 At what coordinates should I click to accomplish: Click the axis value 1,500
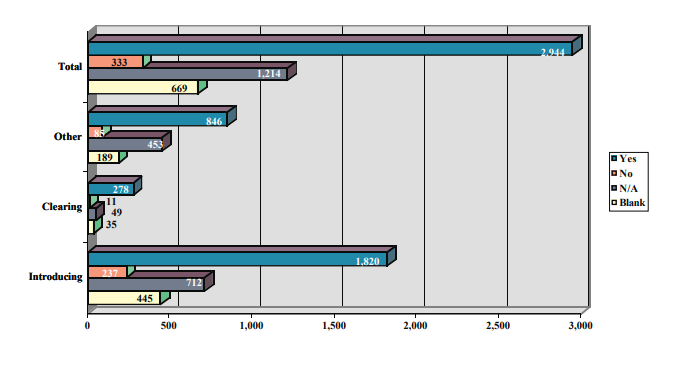pyautogui.click(x=334, y=325)
